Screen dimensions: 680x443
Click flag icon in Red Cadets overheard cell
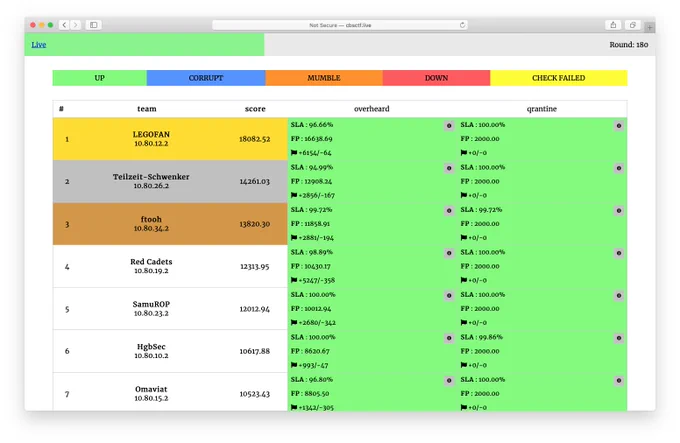pyautogui.click(x=294, y=280)
